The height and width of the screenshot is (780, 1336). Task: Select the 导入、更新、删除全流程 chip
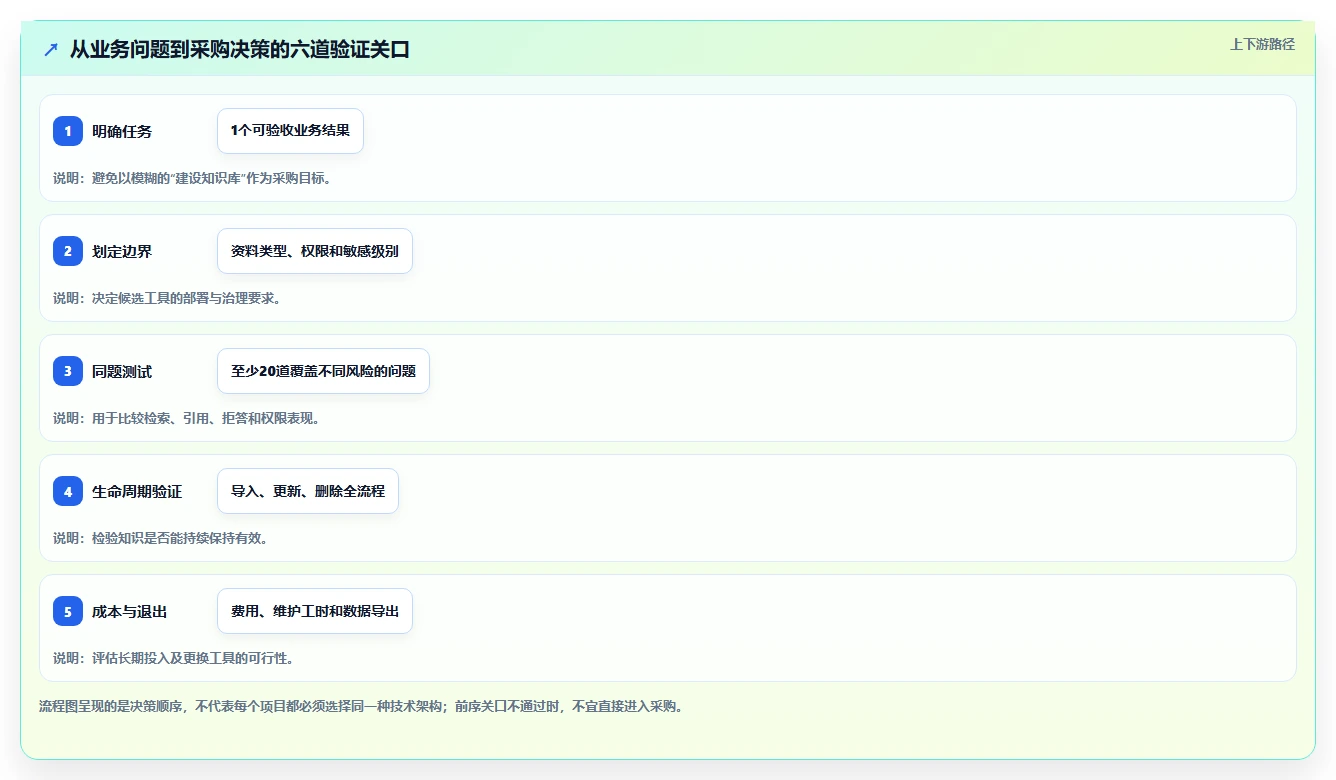308,491
